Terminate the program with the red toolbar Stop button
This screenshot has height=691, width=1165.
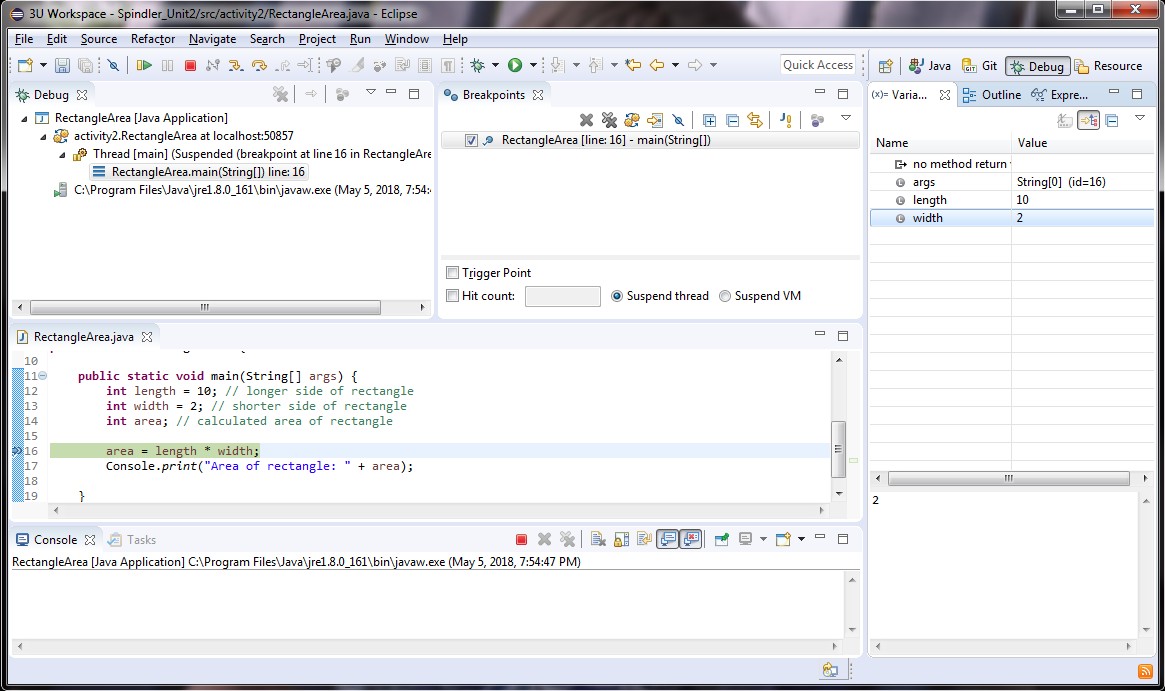coord(189,65)
